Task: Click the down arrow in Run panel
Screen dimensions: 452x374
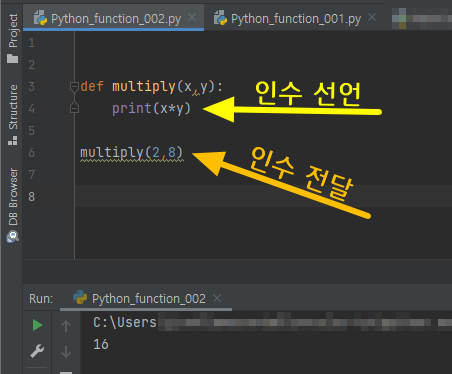Action: click(x=66, y=352)
